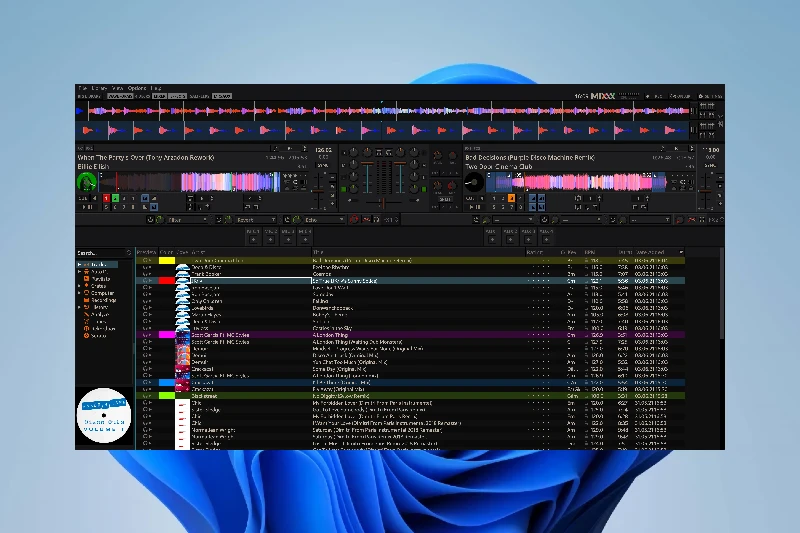Click the black vinyl icon on right deck
The width and height of the screenshot is (800, 533).
click(x=473, y=182)
